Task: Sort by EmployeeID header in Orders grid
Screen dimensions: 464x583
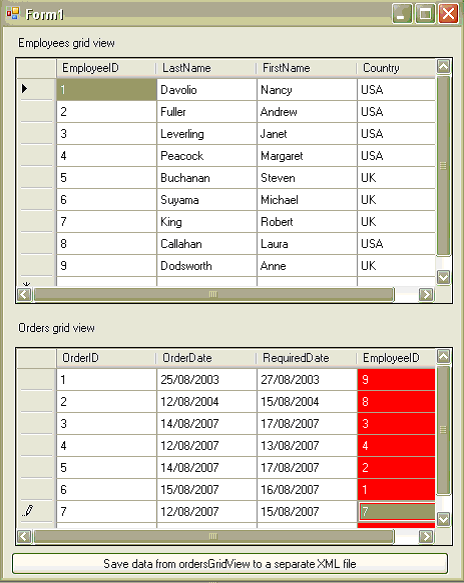Action: coord(396,358)
